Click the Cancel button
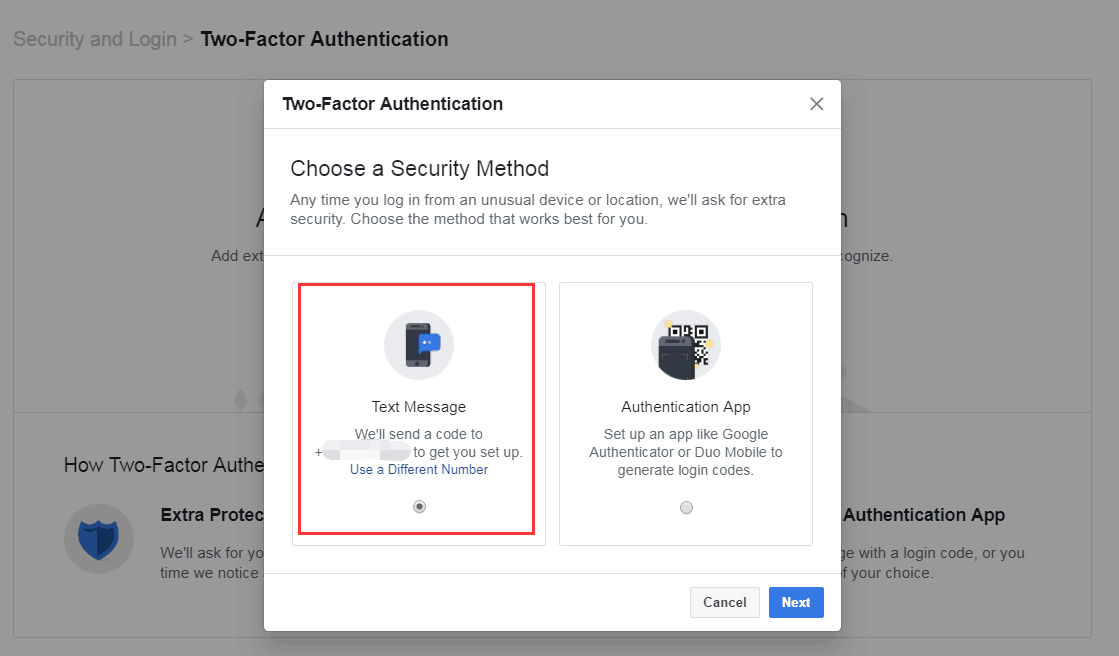Viewport: 1119px width, 656px height. (724, 602)
